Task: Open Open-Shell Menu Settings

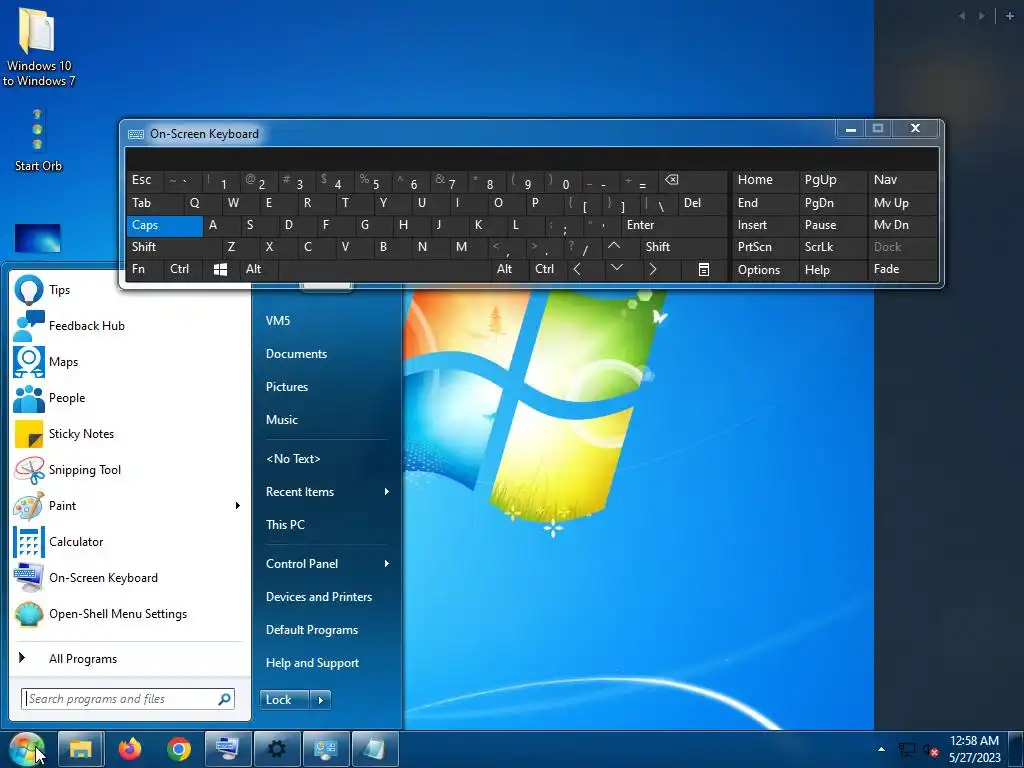Action: click(x=129, y=614)
